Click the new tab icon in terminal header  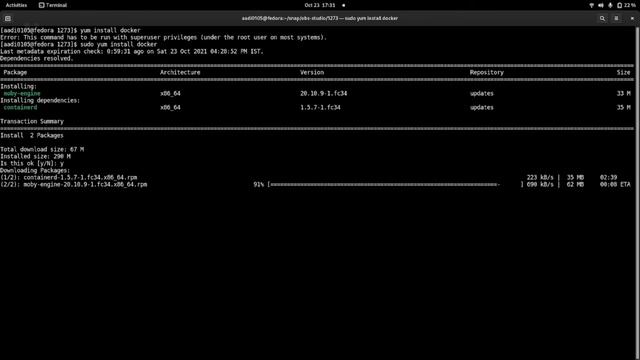coord(8,18)
